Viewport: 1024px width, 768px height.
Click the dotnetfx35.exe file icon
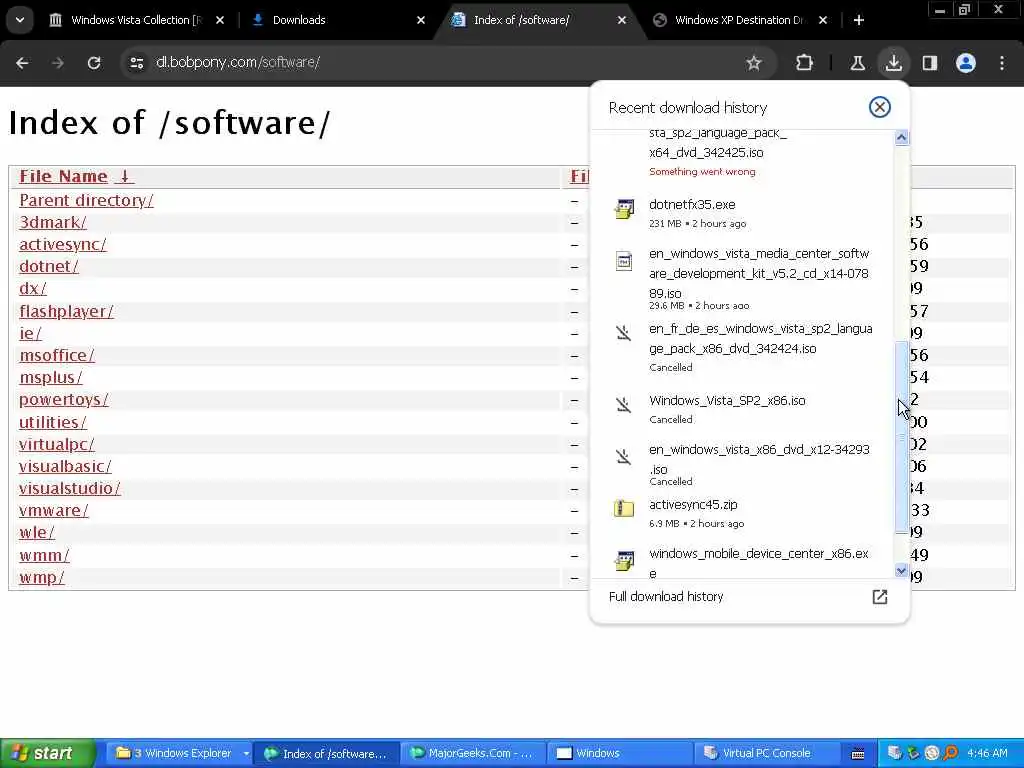tap(624, 209)
